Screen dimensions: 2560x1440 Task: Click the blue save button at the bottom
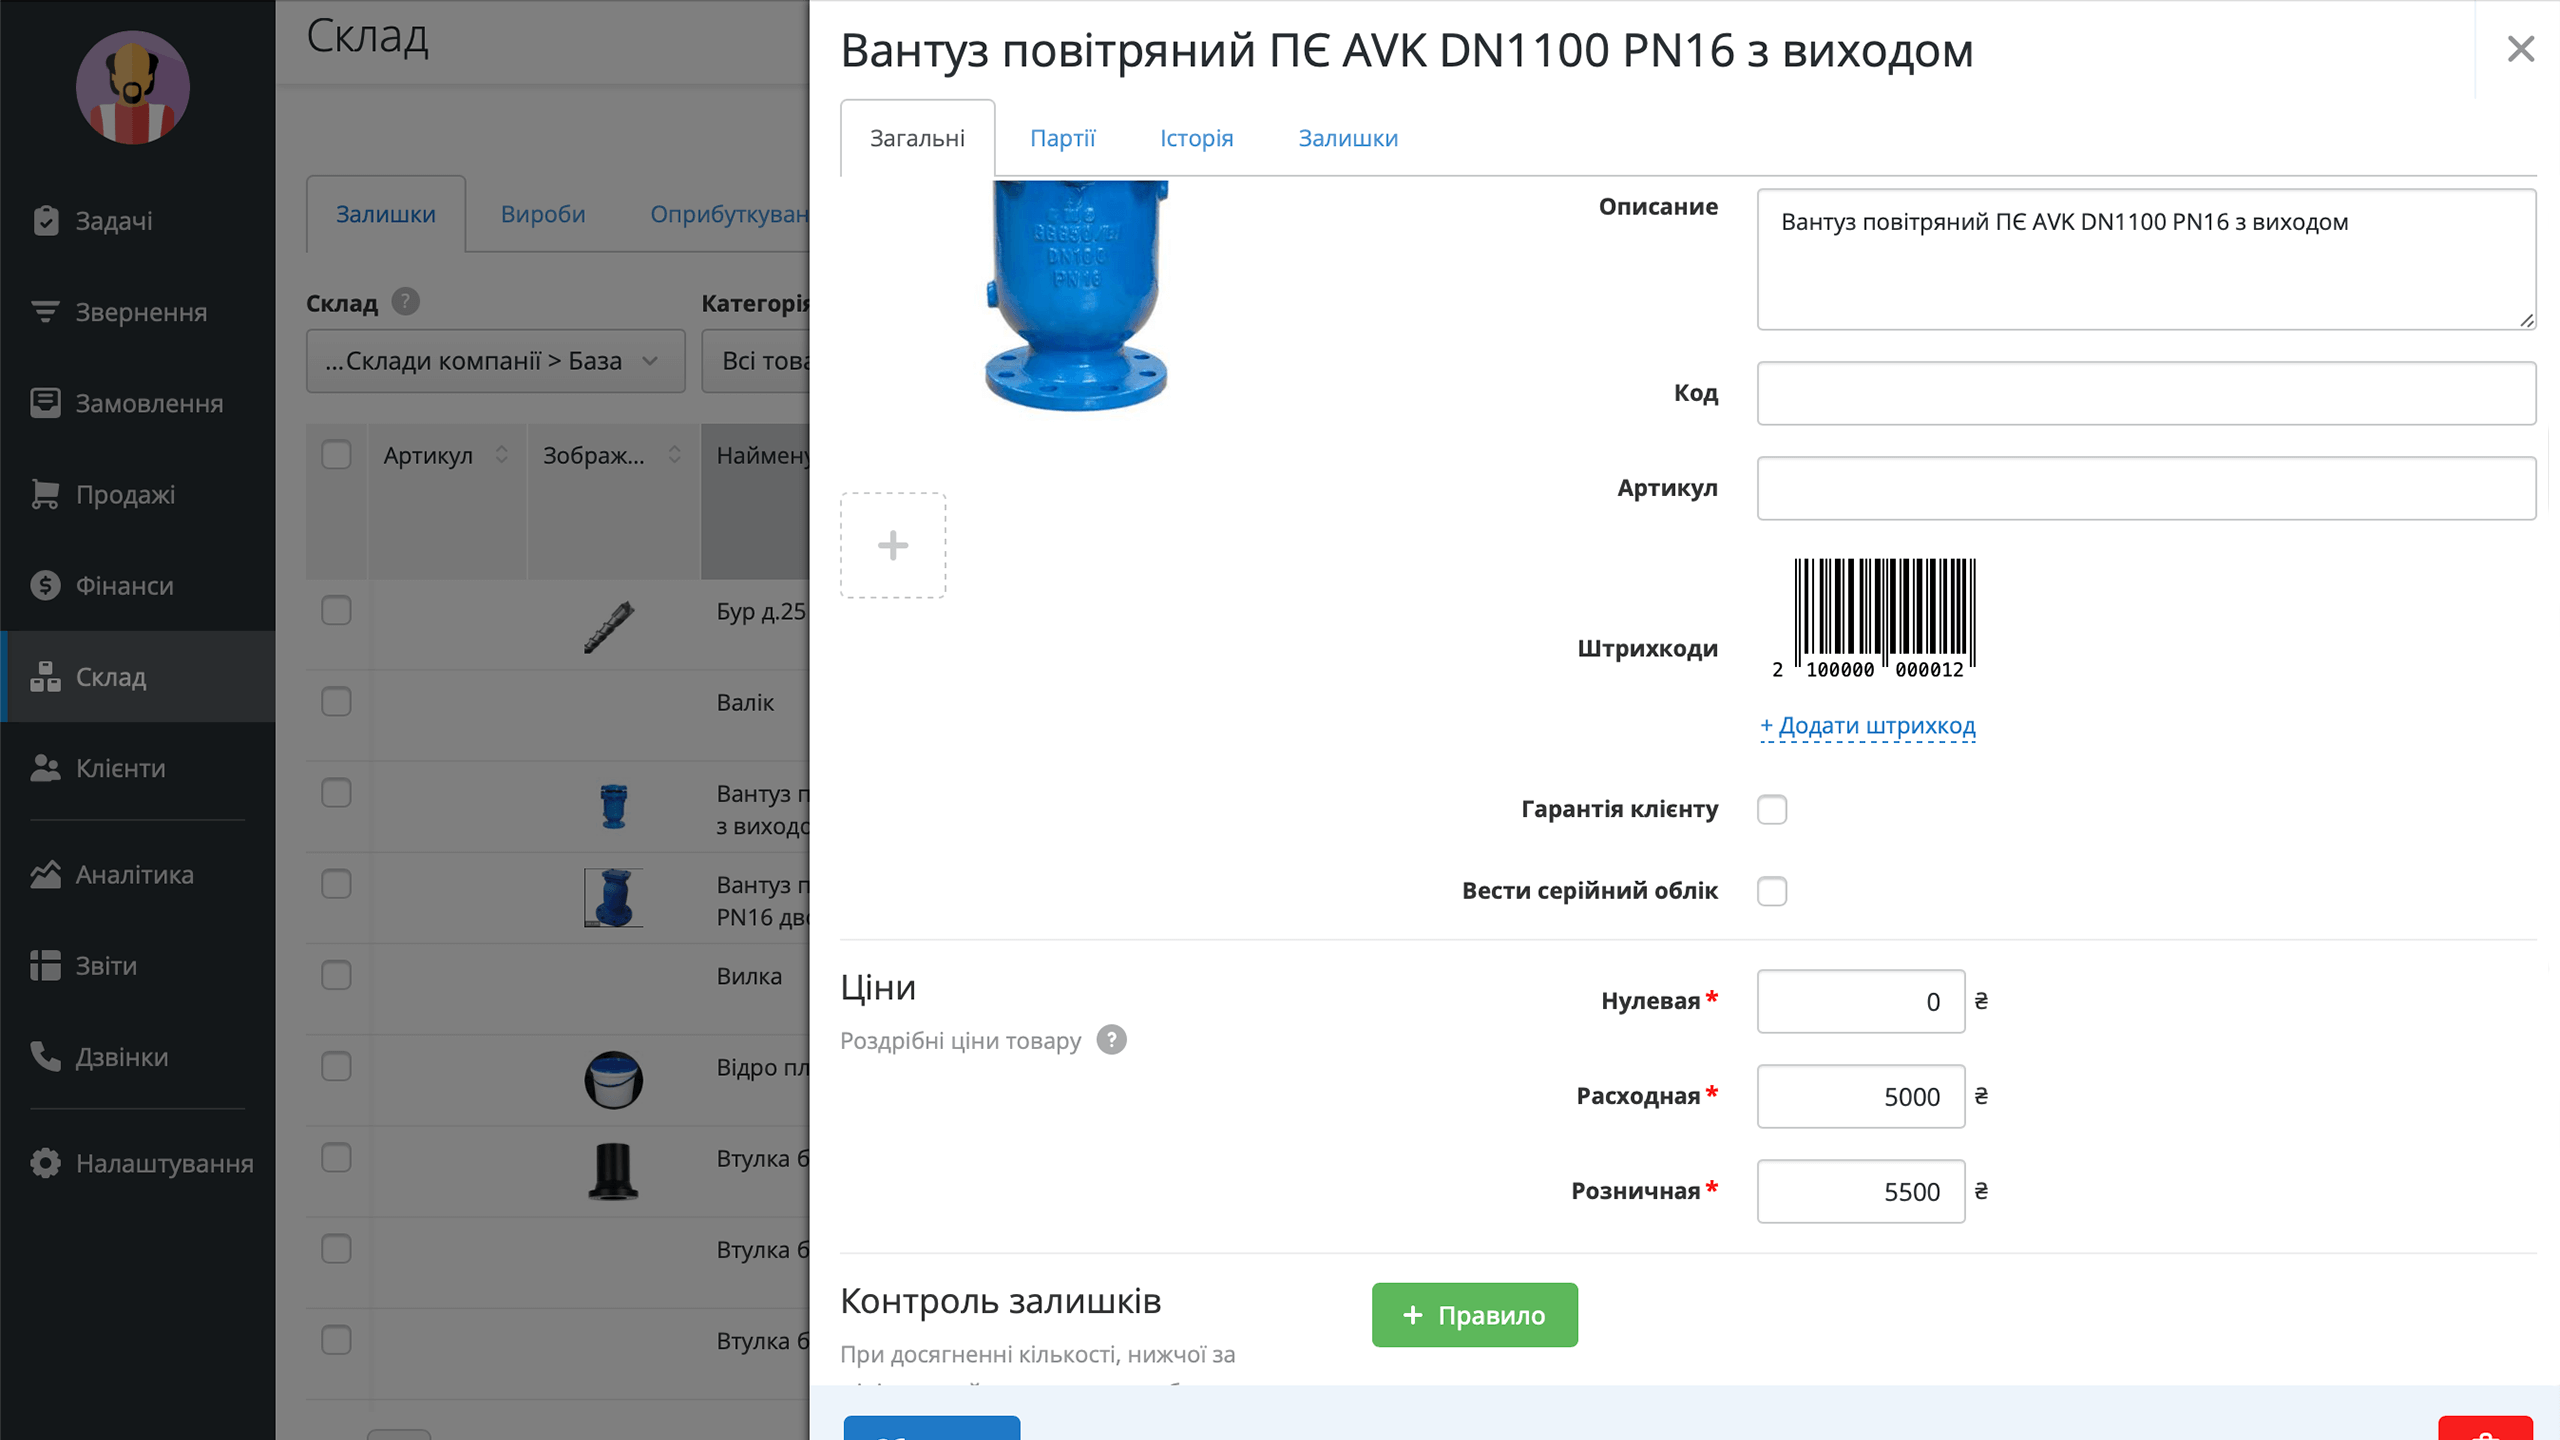click(x=932, y=1428)
